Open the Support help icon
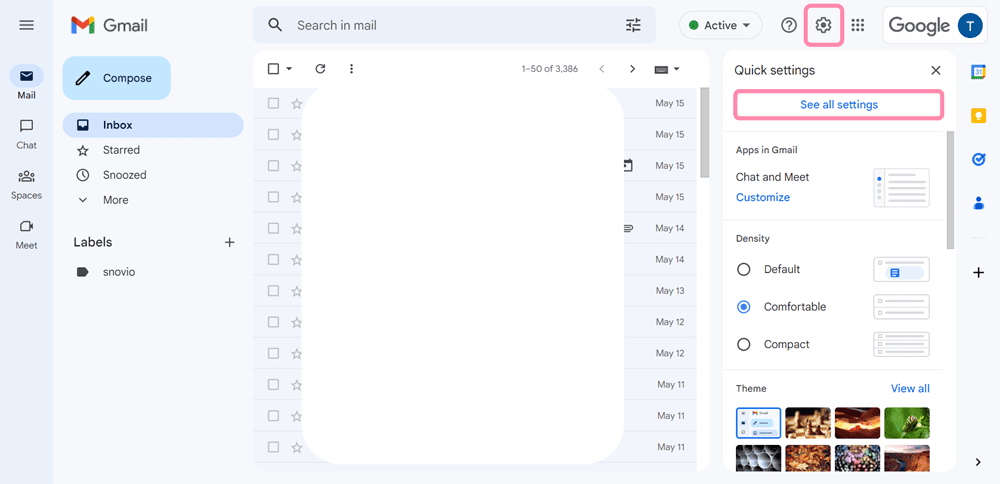This screenshot has width=1000, height=484. pyautogui.click(x=789, y=25)
